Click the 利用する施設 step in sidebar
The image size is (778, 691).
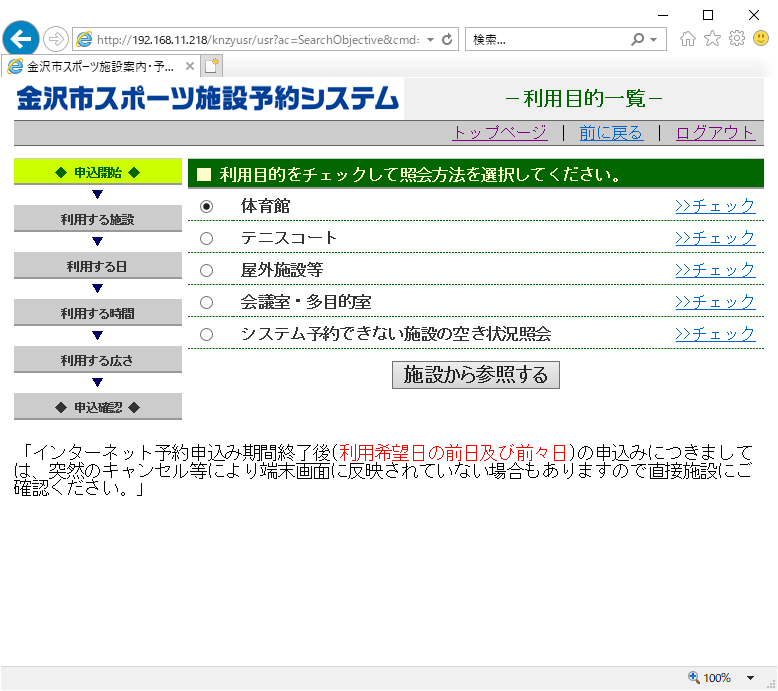point(98,219)
